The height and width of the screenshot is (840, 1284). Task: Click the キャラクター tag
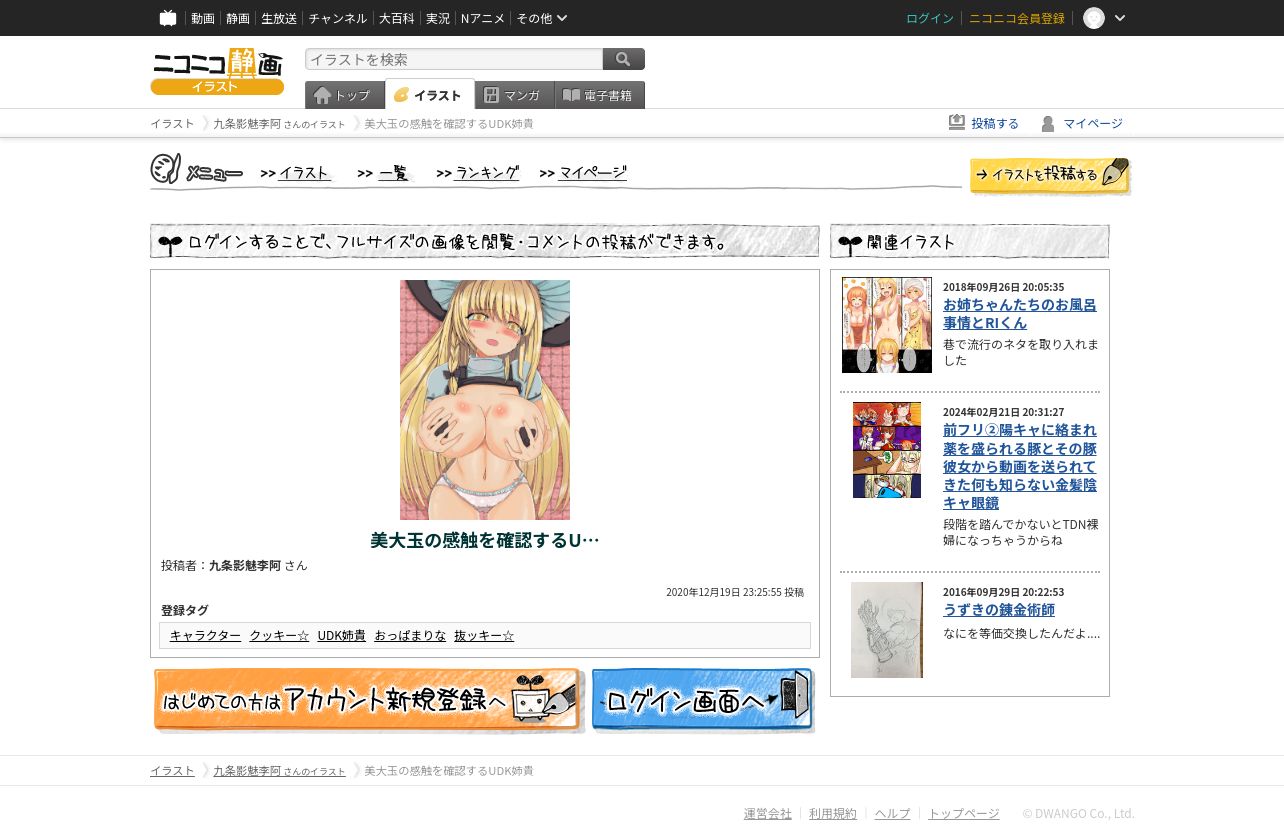click(x=205, y=635)
